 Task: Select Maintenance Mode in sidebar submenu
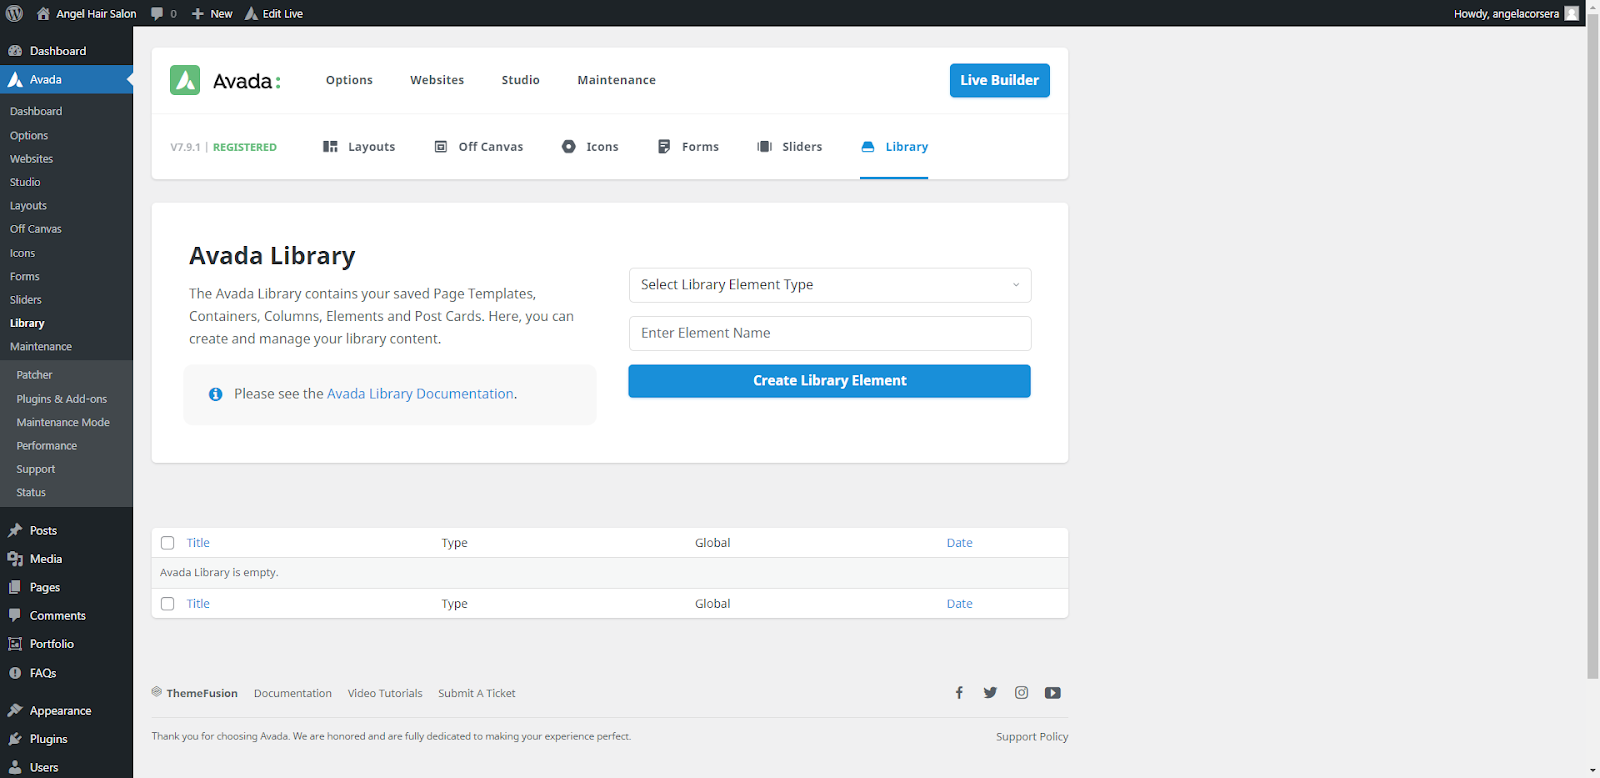pos(63,422)
